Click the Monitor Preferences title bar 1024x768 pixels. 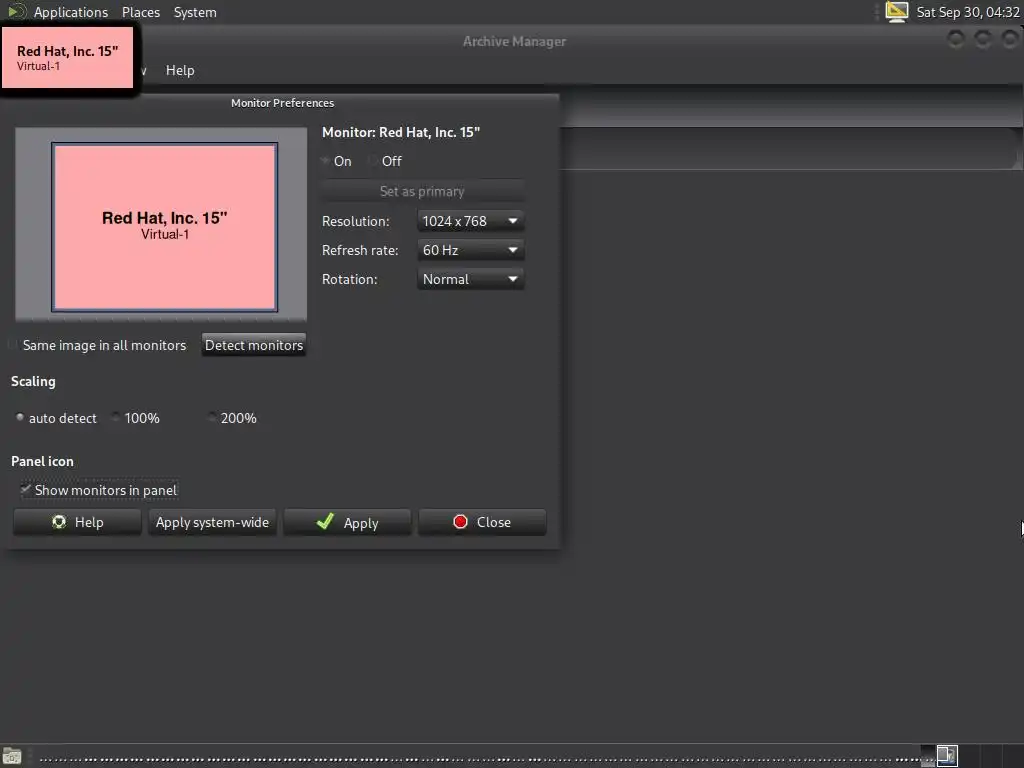(282, 103)
